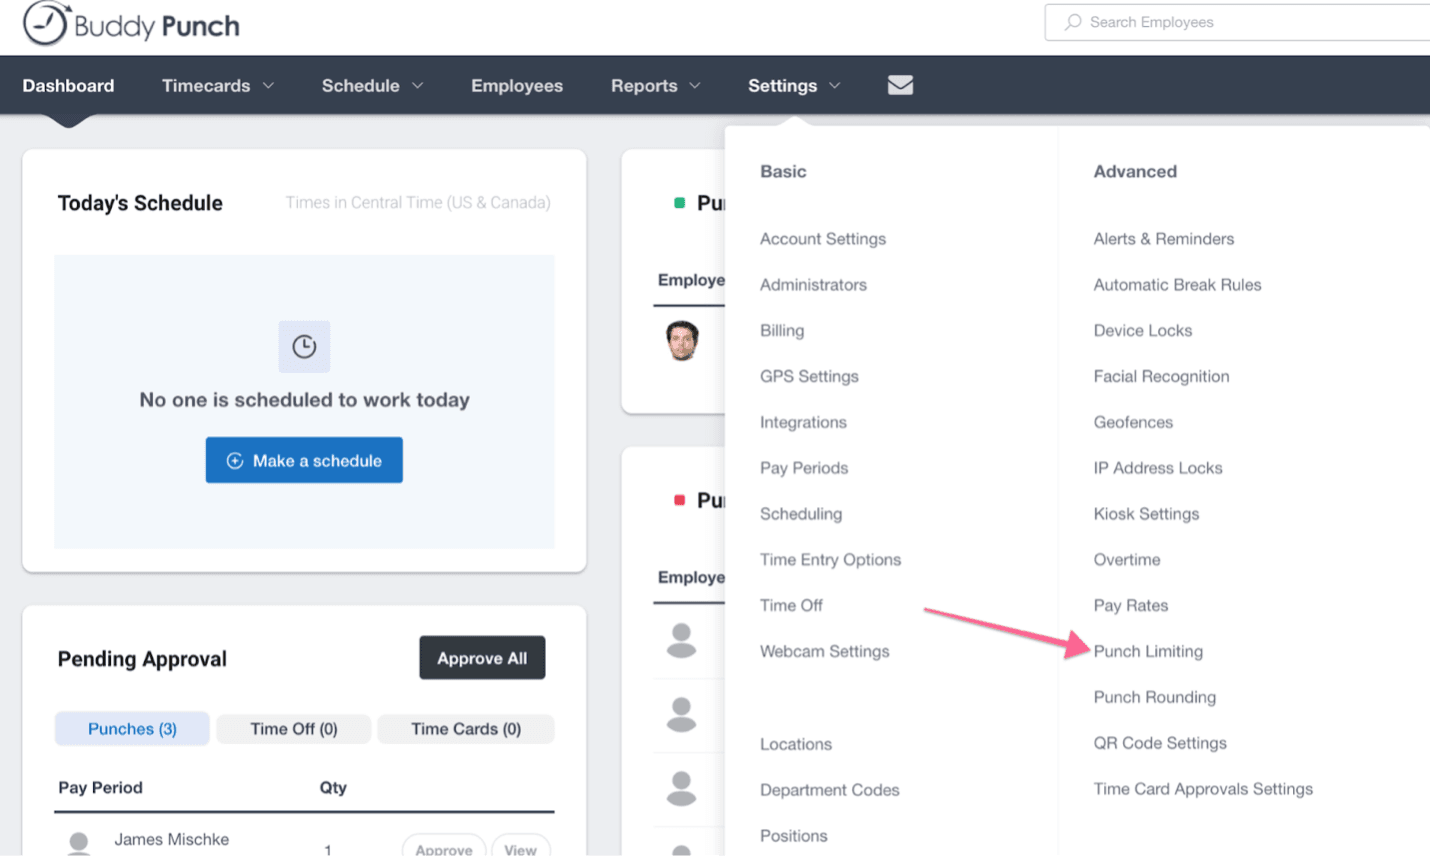Expand the Schedule dropdown menu
1430x858 pixels.
point(372,86)
